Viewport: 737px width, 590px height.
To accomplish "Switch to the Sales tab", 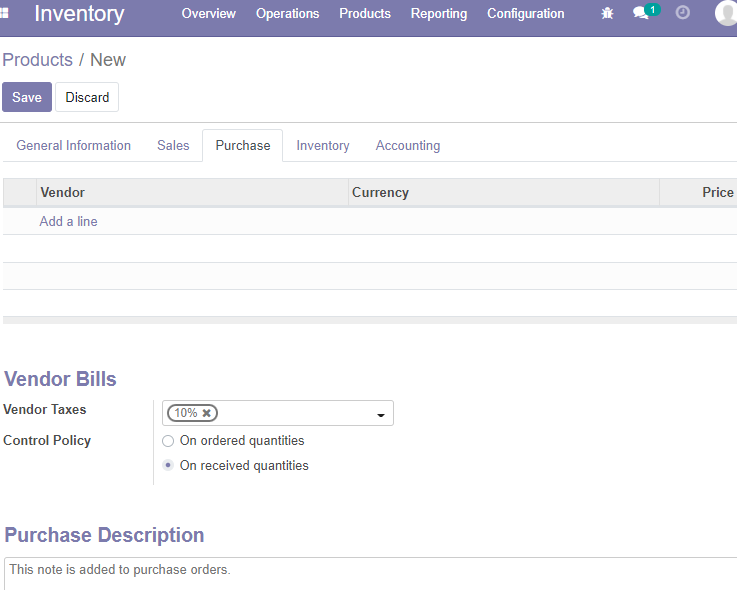I will [x=173, y=146].
